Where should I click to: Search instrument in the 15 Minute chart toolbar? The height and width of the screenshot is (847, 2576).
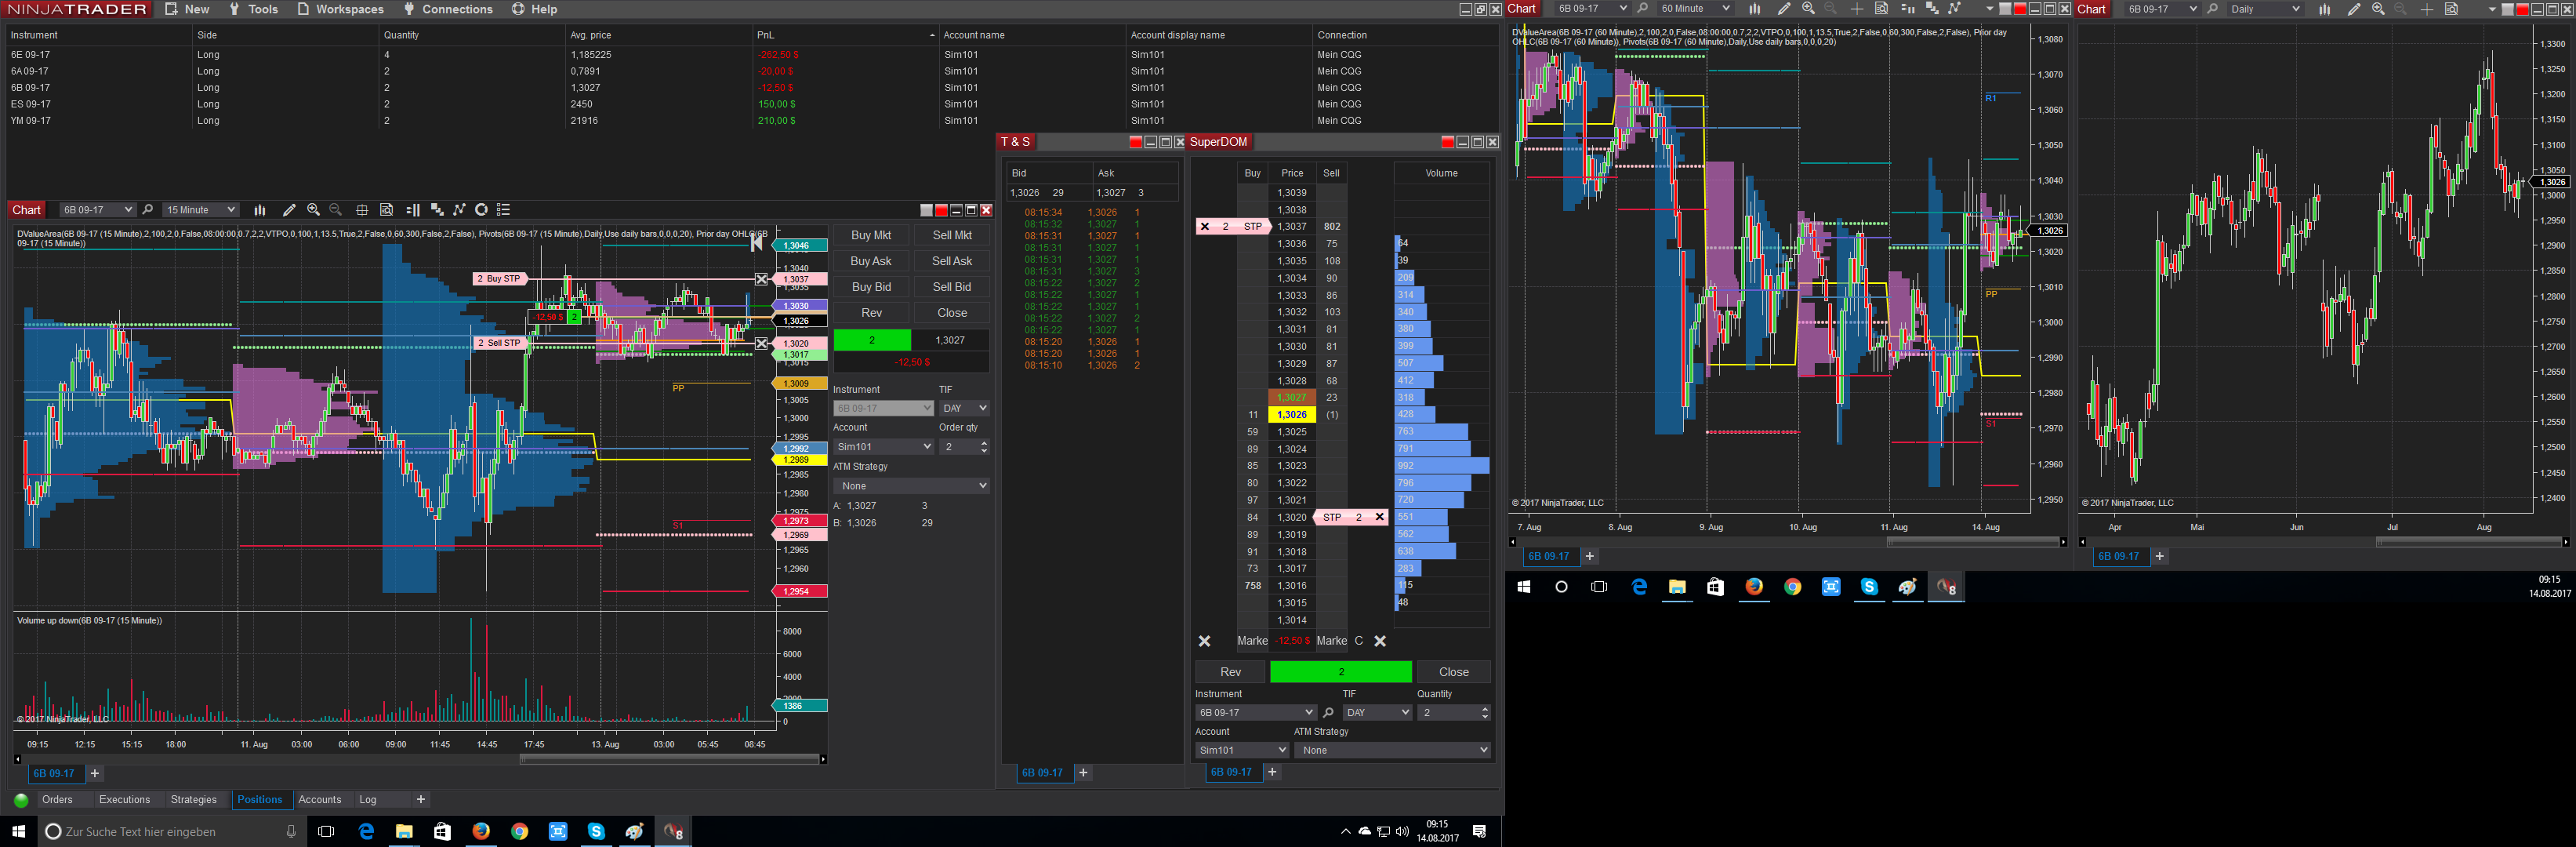coord(148,210)
